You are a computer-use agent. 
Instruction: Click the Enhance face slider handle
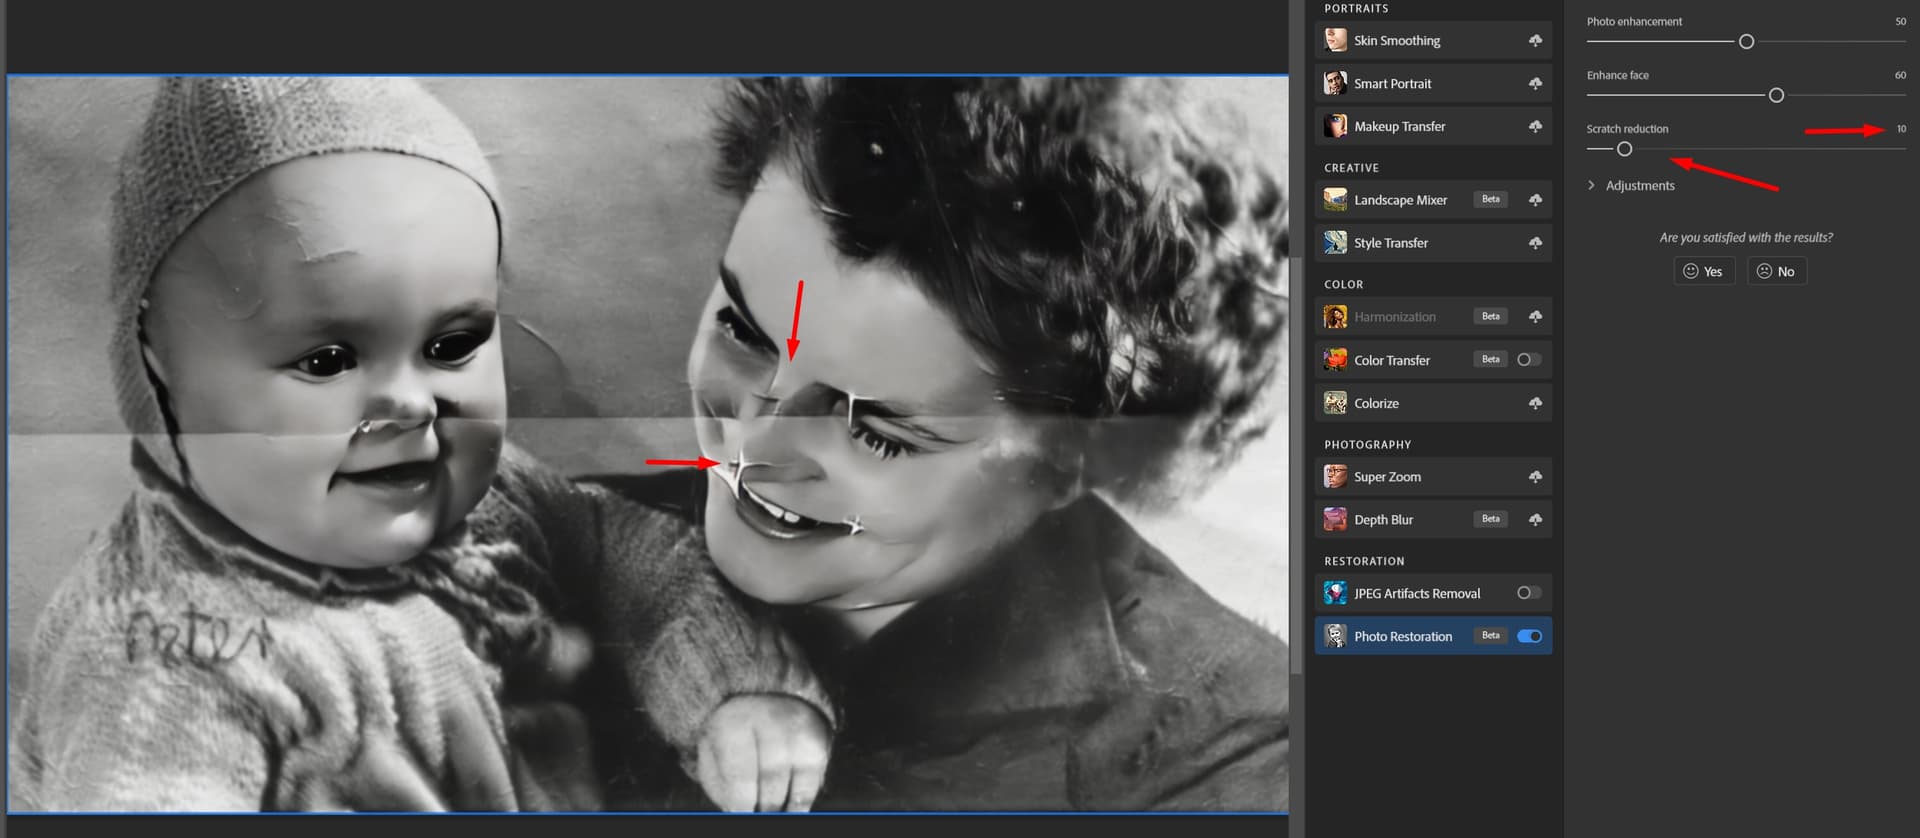(x=1776, y=95)
